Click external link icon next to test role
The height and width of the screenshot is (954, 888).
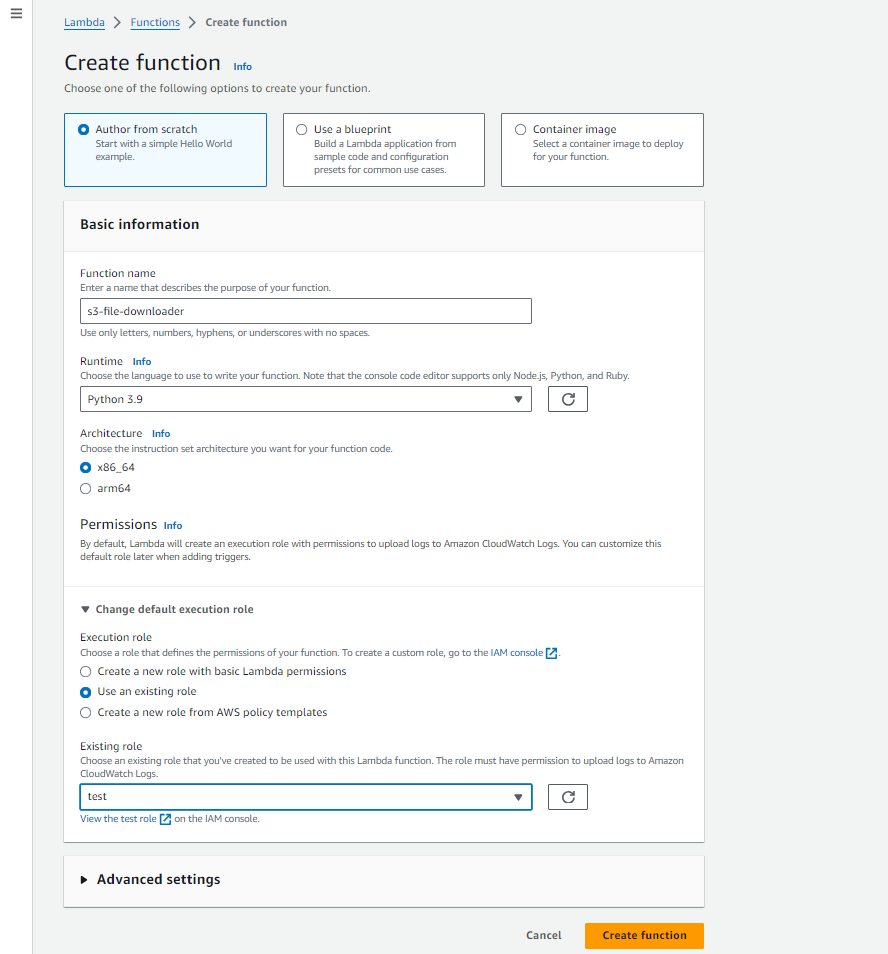(x=166, y=819)
